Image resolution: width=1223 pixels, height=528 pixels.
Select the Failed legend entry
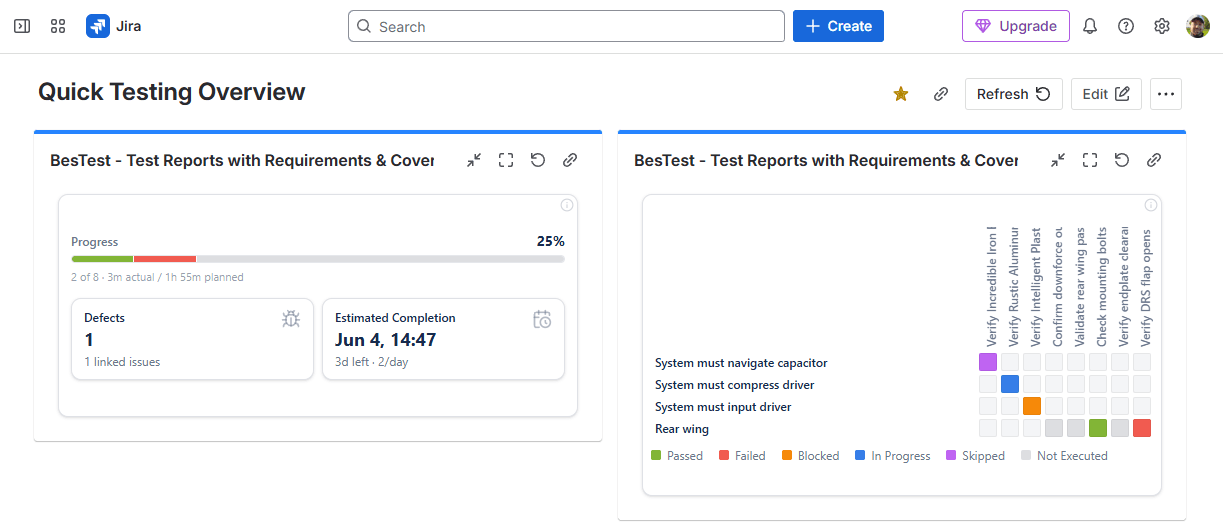coord(743,456)
